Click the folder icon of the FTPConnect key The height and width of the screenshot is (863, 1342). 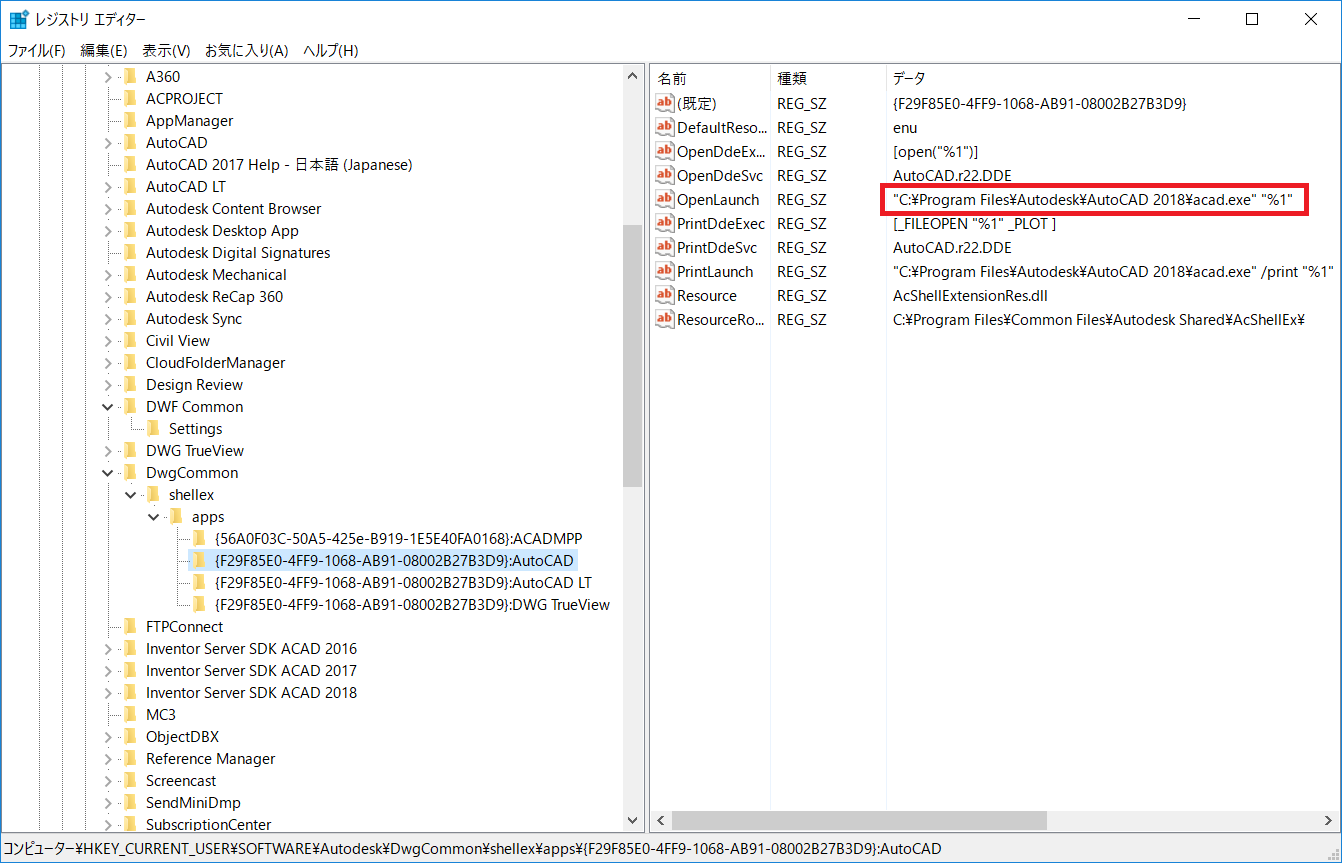click(131, 626)
